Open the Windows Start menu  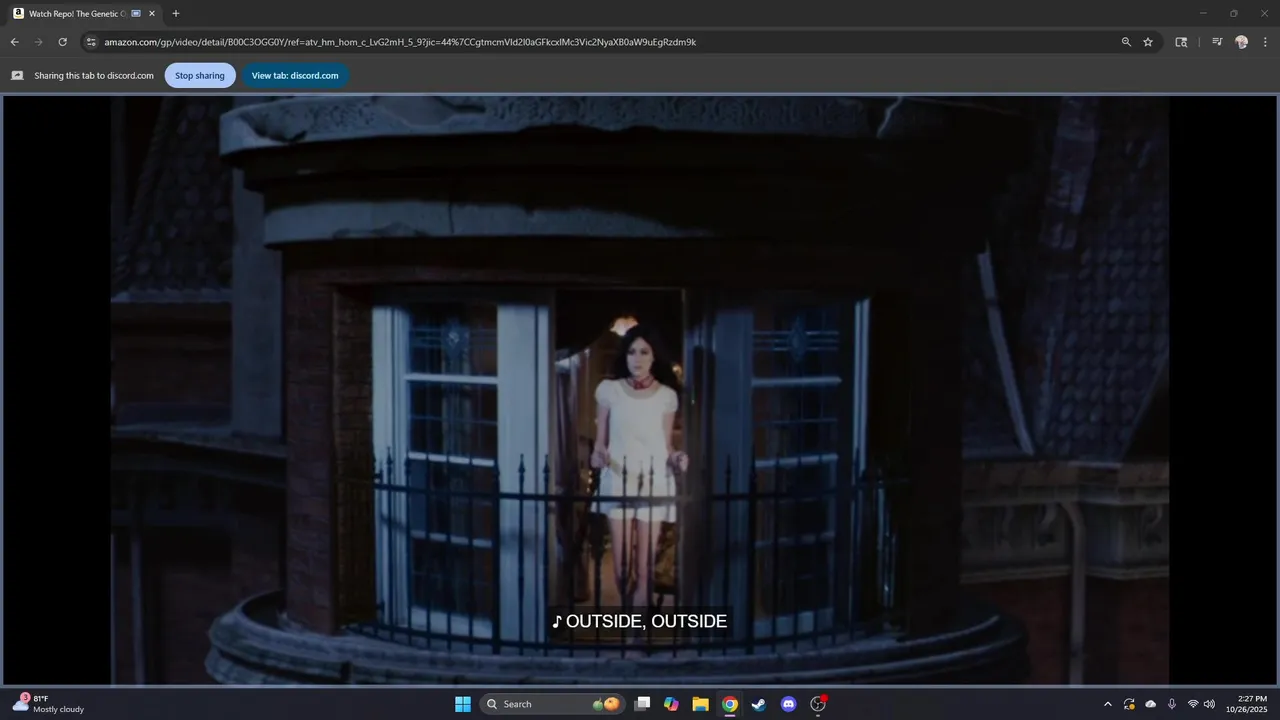point(463,704)
